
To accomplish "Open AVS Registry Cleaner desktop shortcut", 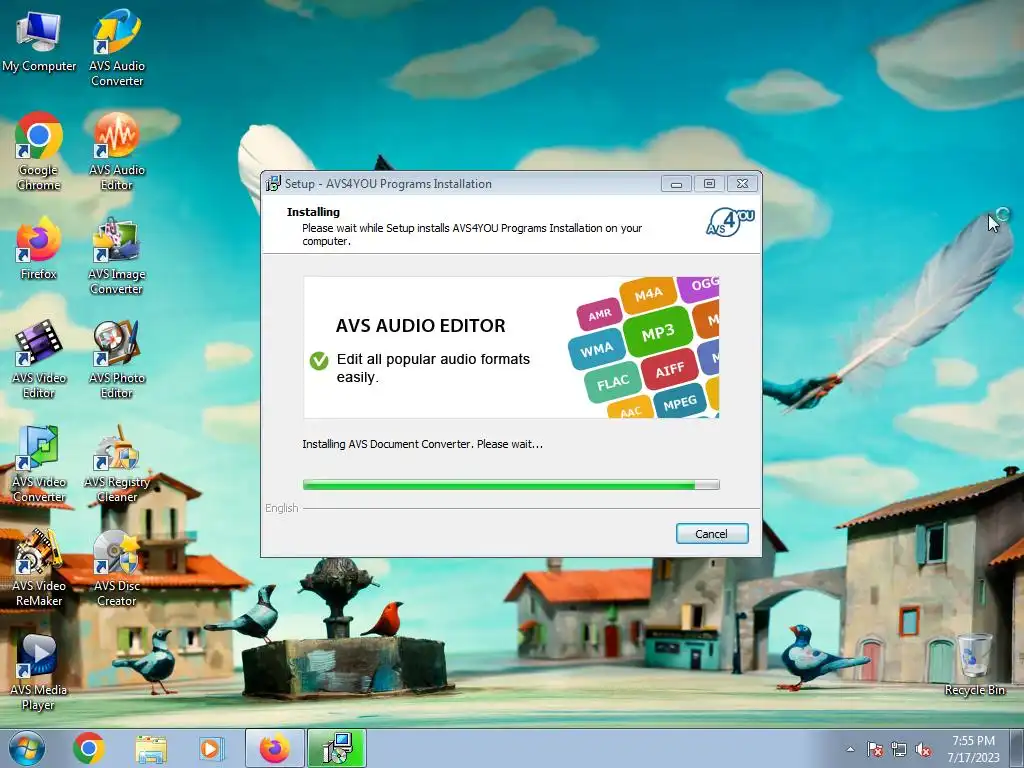I will coord(117,464).
